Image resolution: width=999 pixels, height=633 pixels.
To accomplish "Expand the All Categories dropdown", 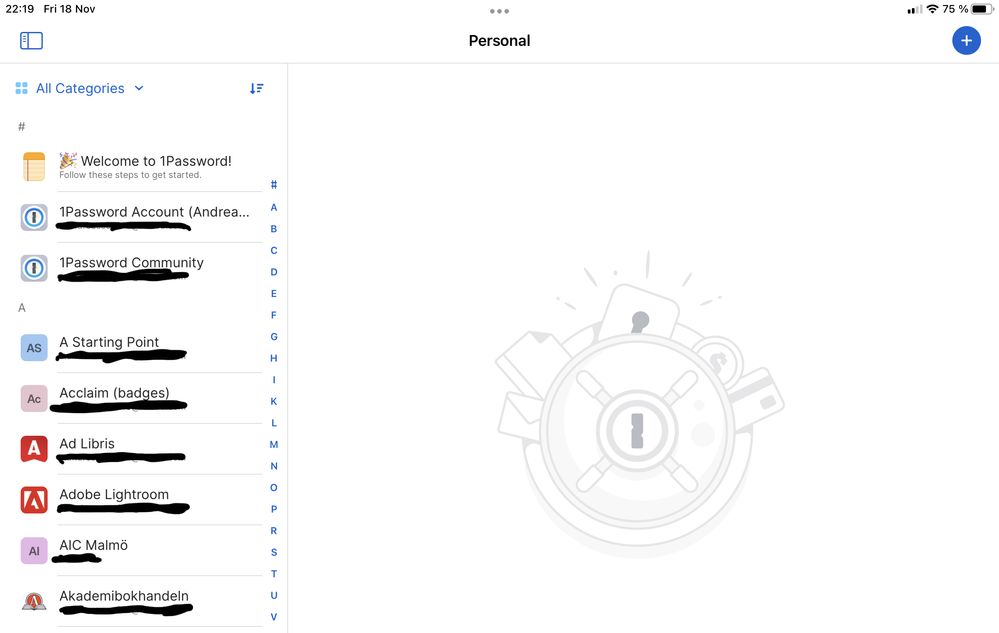I will [90, 88].
